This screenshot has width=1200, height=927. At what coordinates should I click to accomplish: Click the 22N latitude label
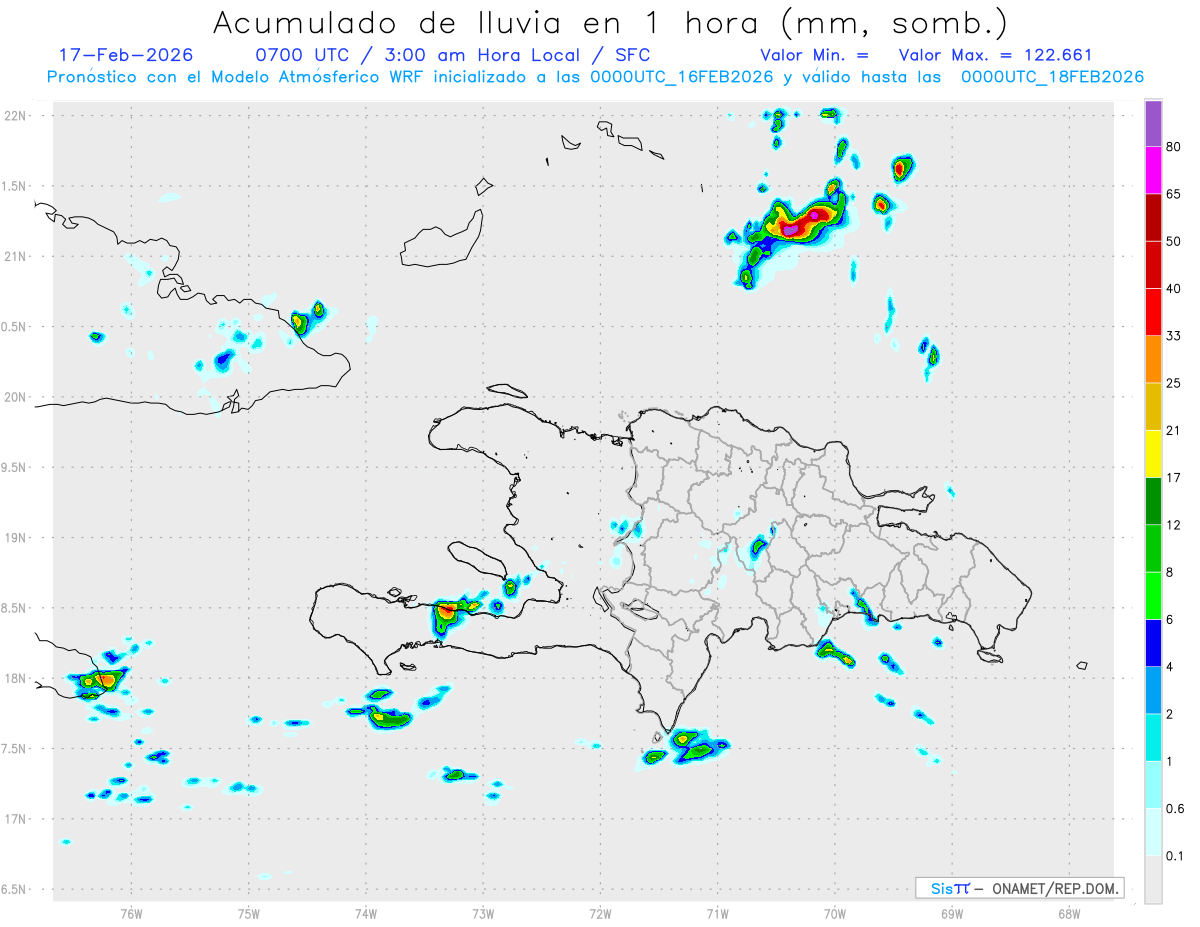[16, 116]
